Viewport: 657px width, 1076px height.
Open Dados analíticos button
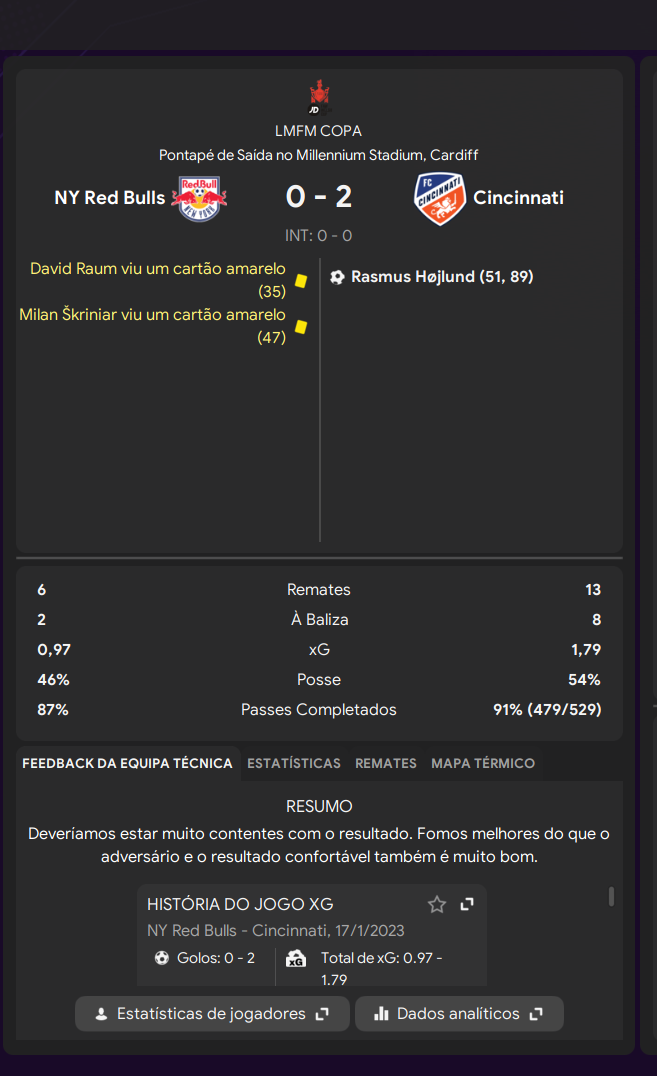459,1014
